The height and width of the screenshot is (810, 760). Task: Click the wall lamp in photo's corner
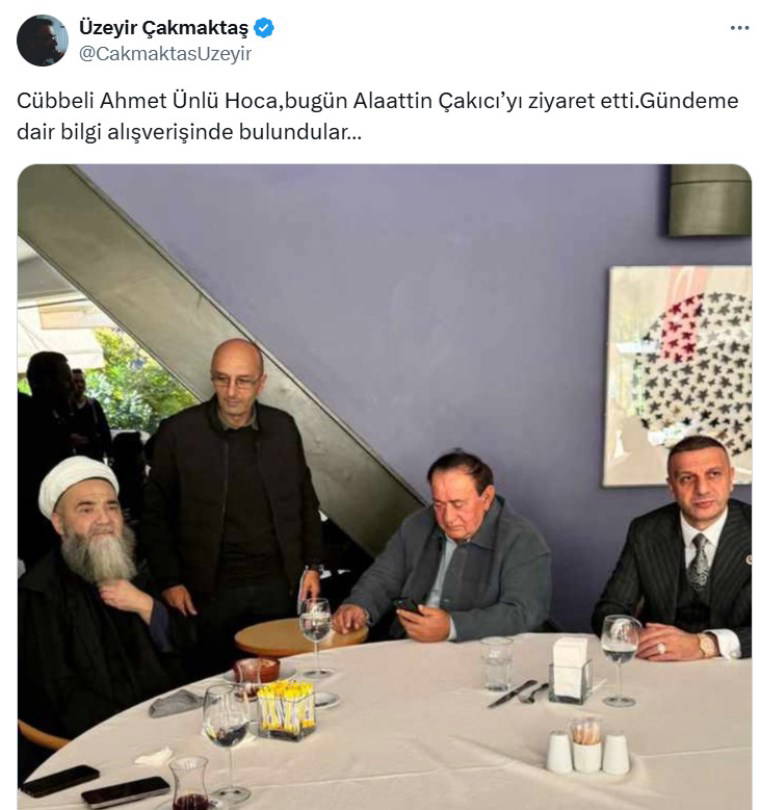coord(710,201)
